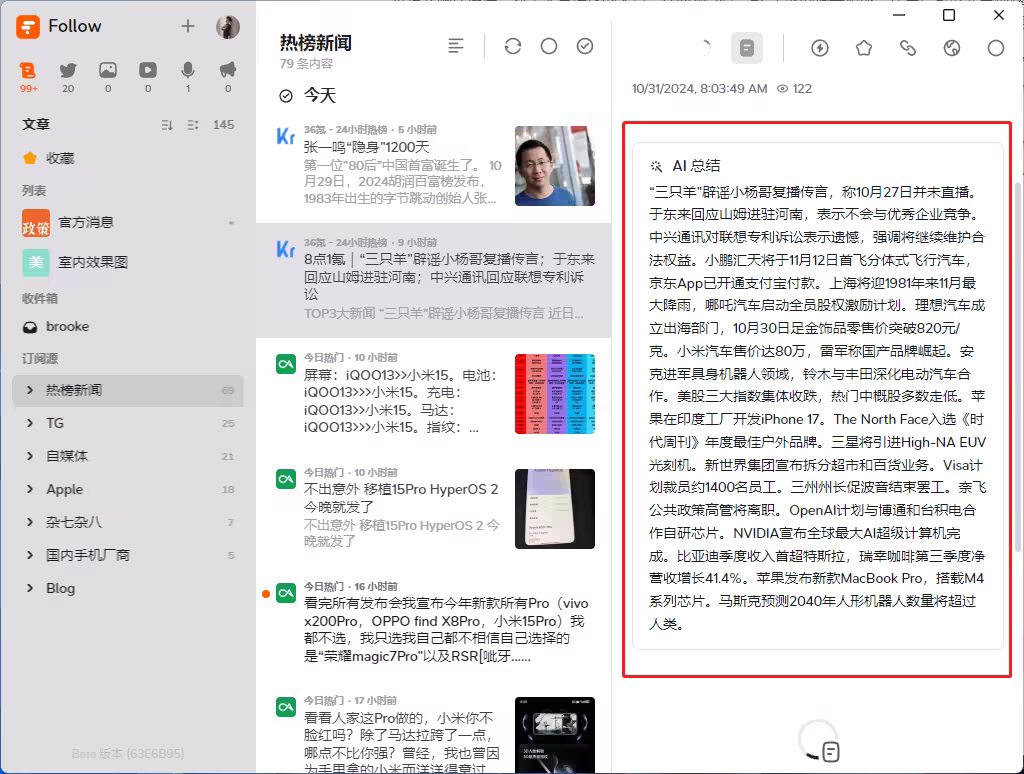Select the microphone audio feed view
The width and height of the screenshot is (1024, 774).
(x=188, y=70)
